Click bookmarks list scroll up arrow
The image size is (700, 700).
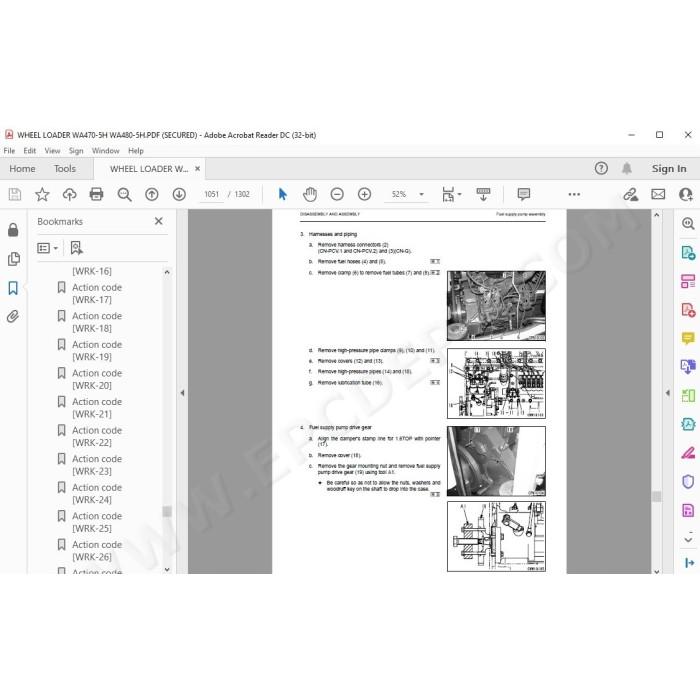(167, 272)
